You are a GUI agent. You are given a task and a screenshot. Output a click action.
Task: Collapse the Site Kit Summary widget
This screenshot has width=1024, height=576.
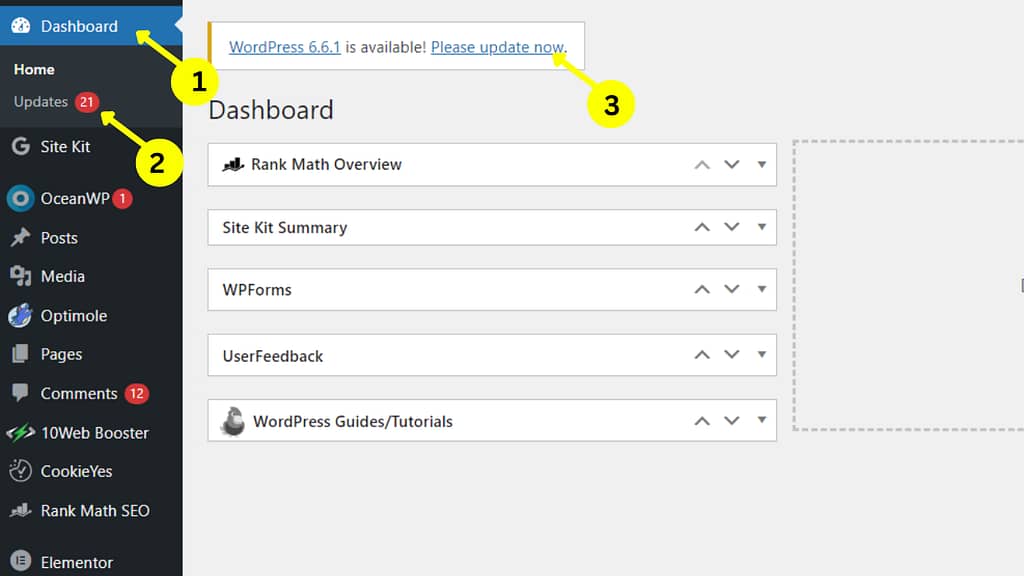[701, 227]
